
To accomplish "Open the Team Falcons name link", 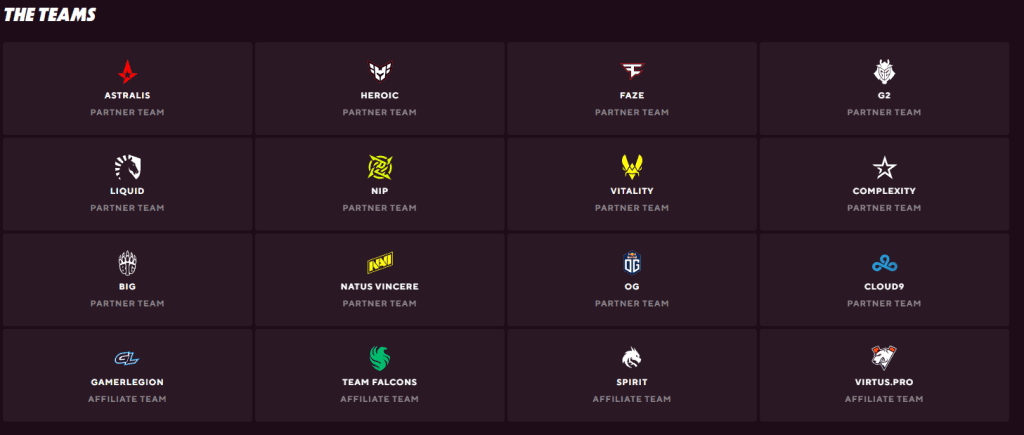I will click(x=380, y=382).
